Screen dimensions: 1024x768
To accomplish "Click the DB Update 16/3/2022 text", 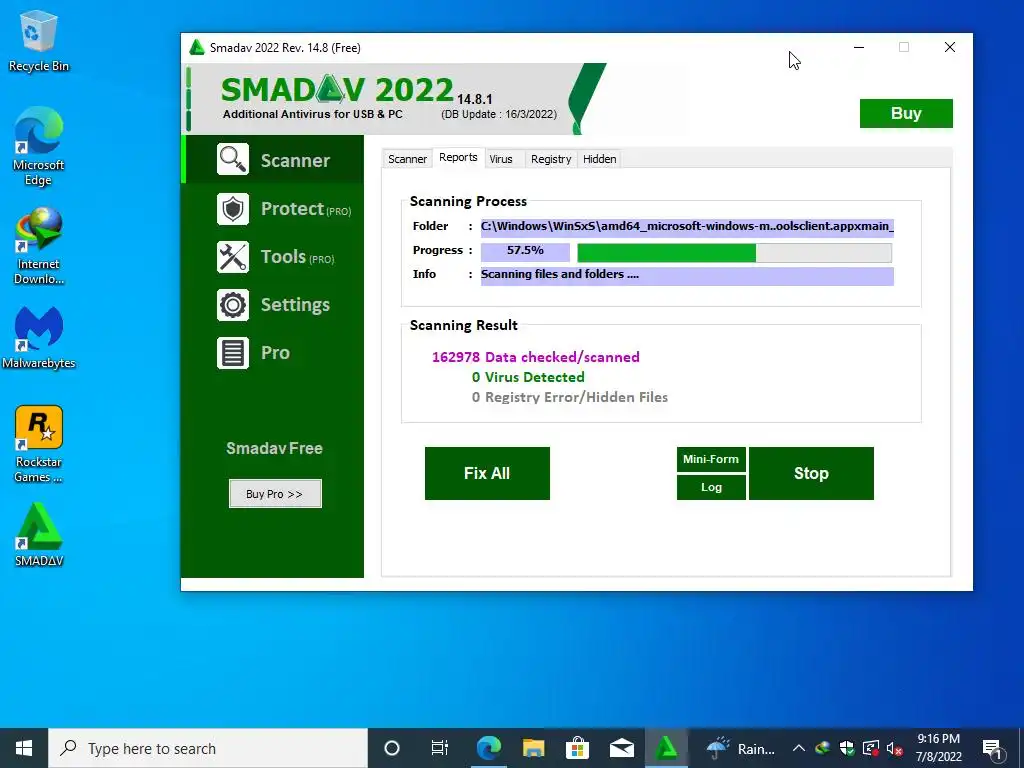I will click(x=499, y=114).
